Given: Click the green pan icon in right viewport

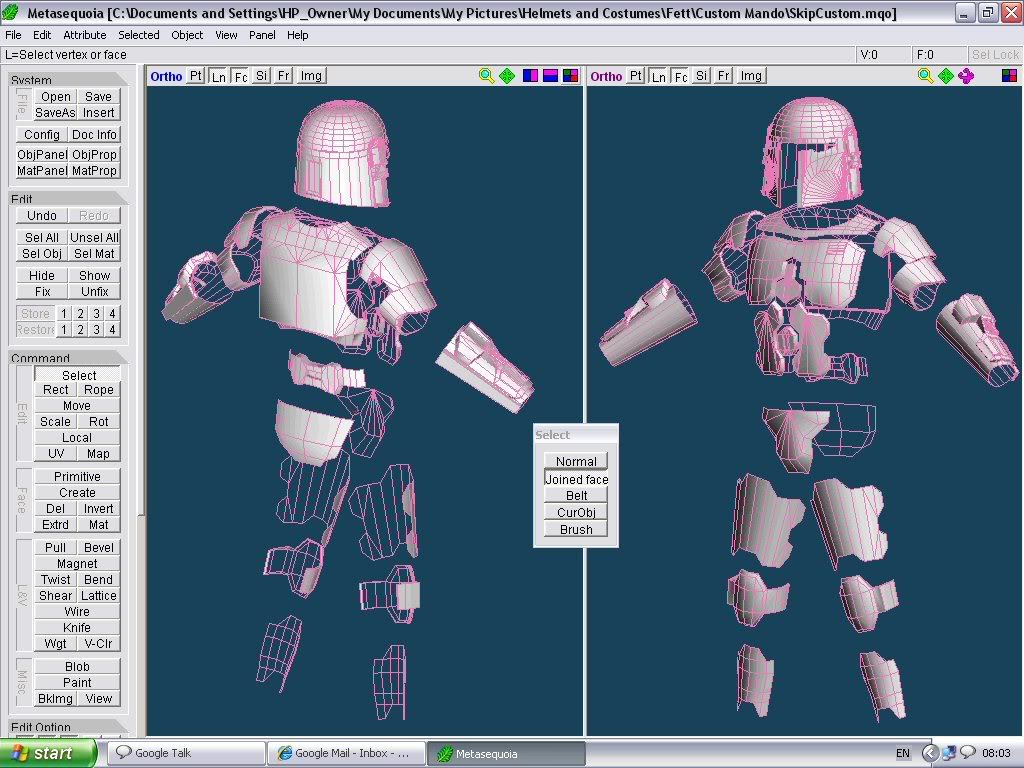Looking at the screenshot, I should (946, 76).
